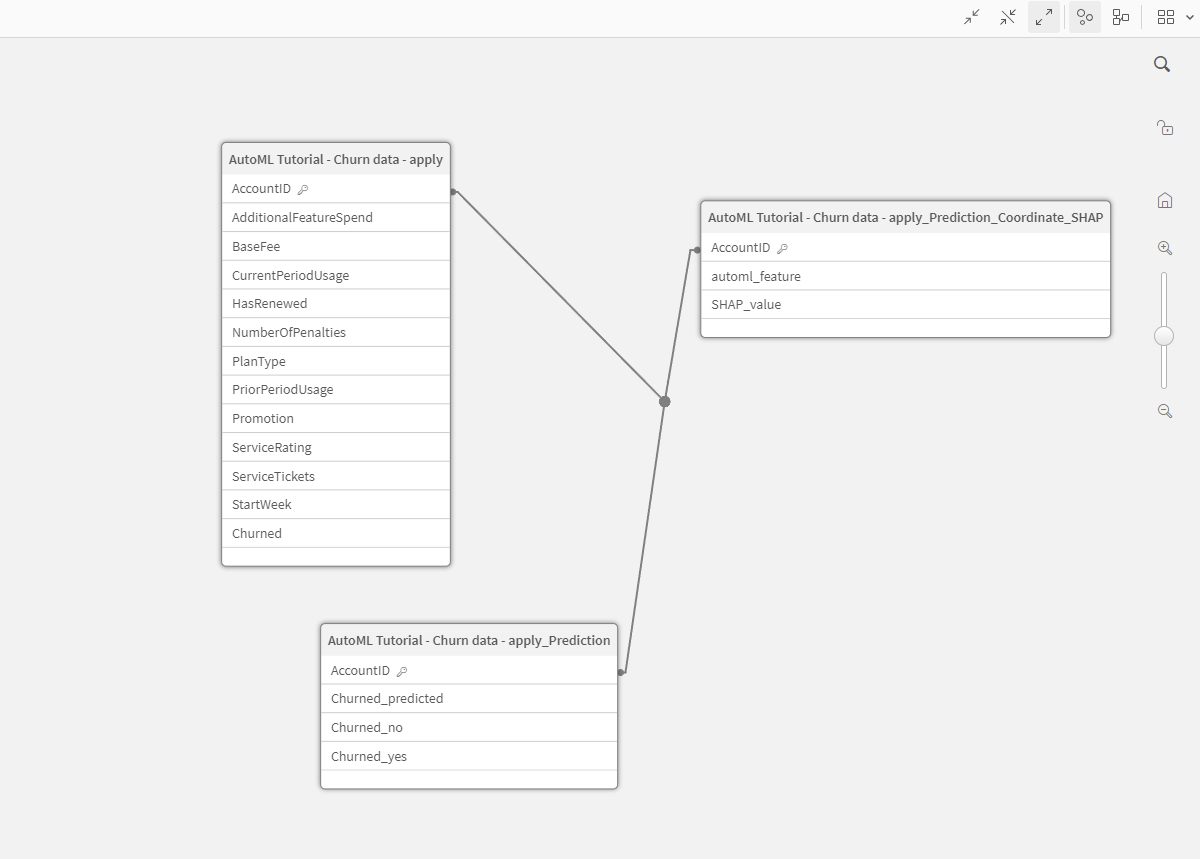Click key icon beside AccountID in apply_Prediction table
The image size is (1200, 859).
[402, 672]
